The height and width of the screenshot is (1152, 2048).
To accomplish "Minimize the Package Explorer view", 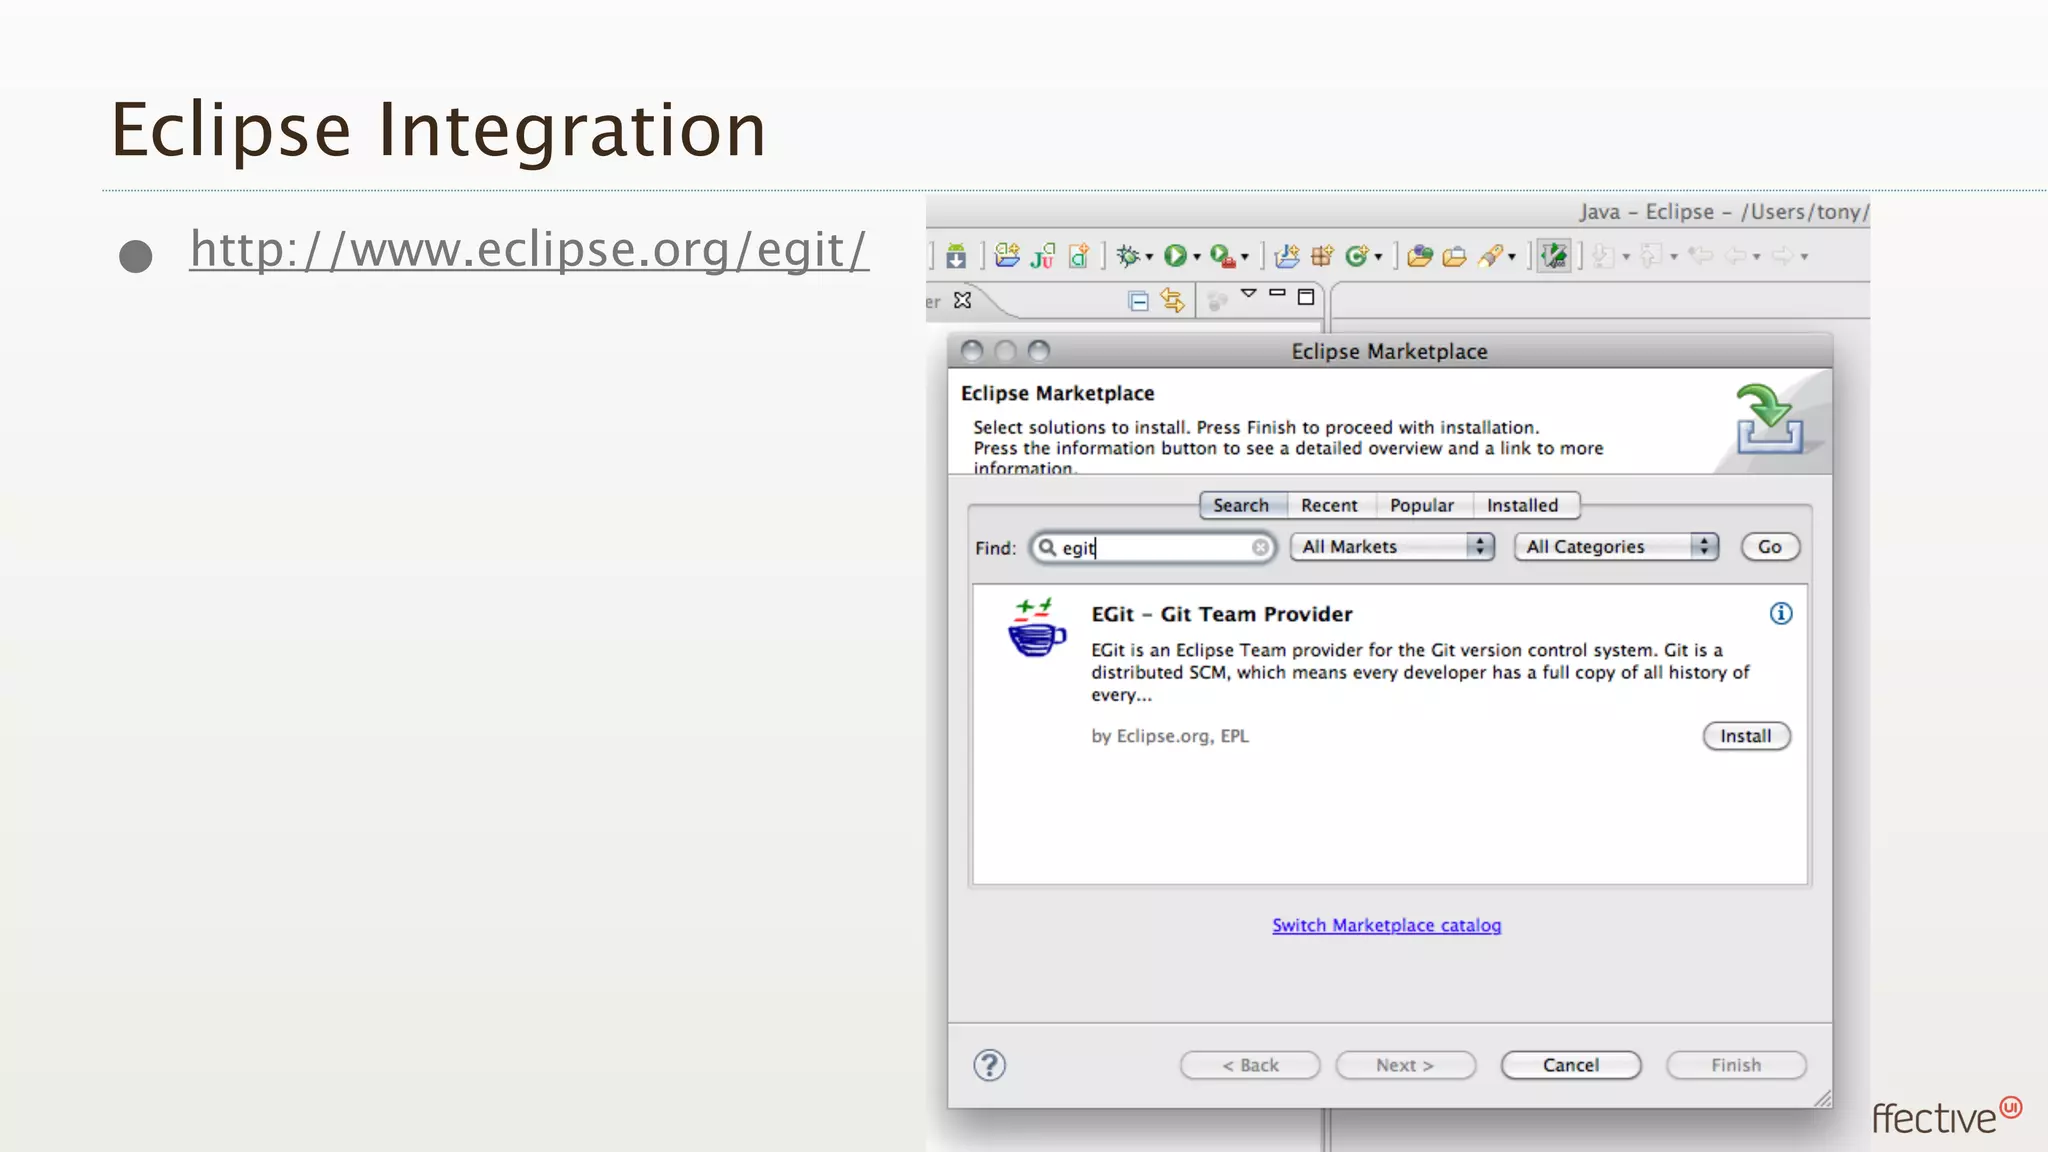I will [x=1277, y=293].
